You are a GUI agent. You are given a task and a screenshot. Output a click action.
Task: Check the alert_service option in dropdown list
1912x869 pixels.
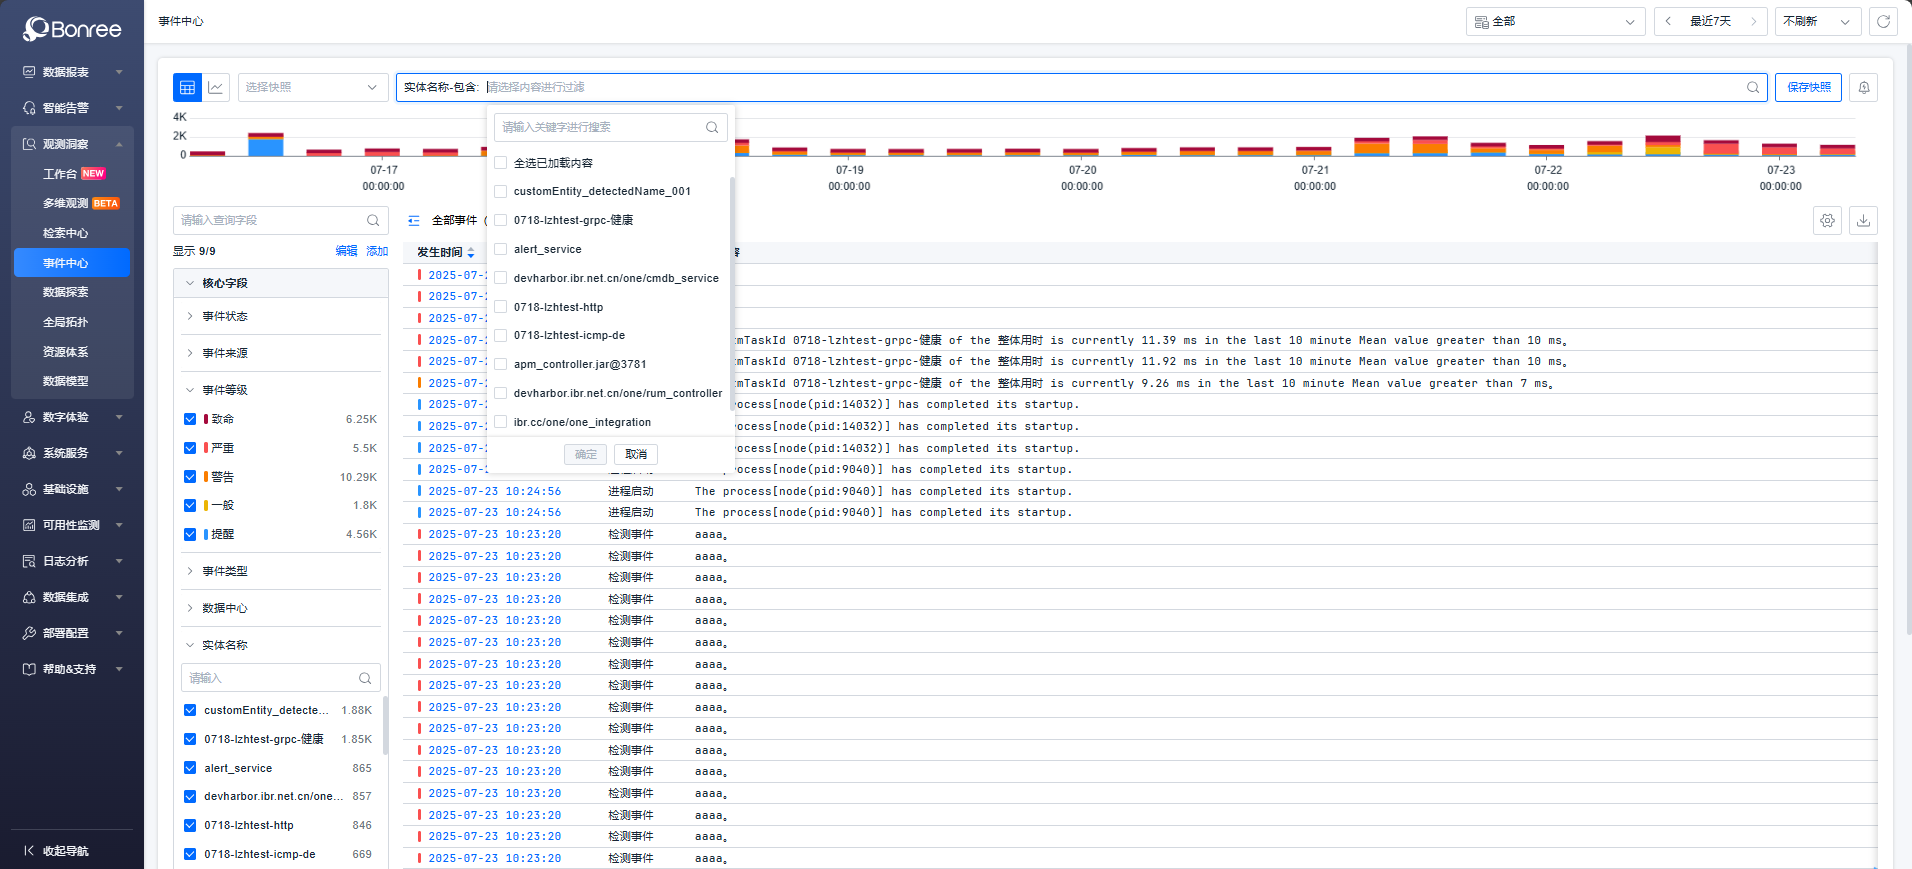[501, 249]
